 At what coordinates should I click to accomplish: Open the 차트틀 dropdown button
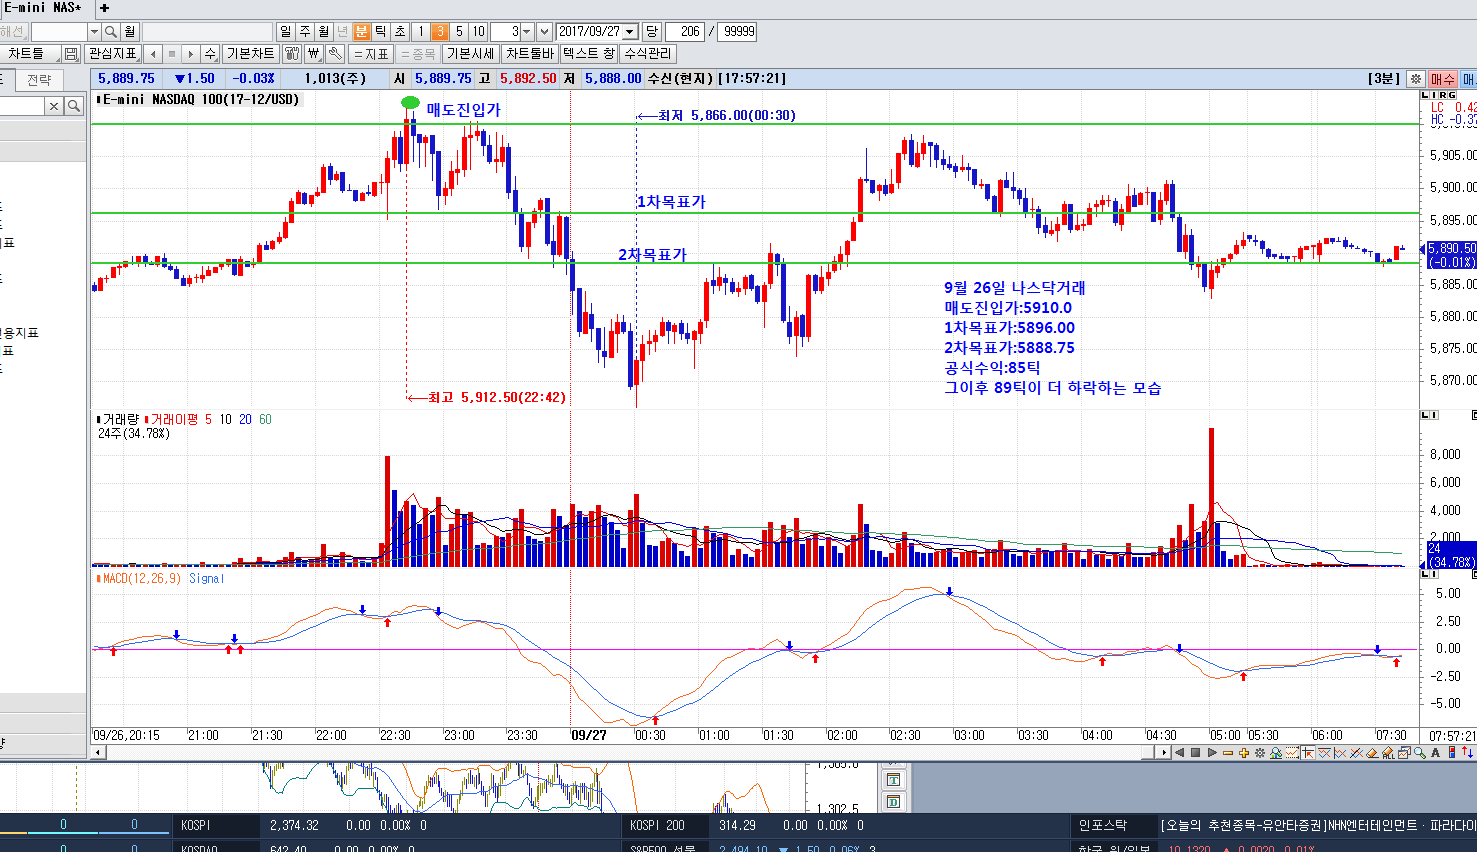point(31,53)
